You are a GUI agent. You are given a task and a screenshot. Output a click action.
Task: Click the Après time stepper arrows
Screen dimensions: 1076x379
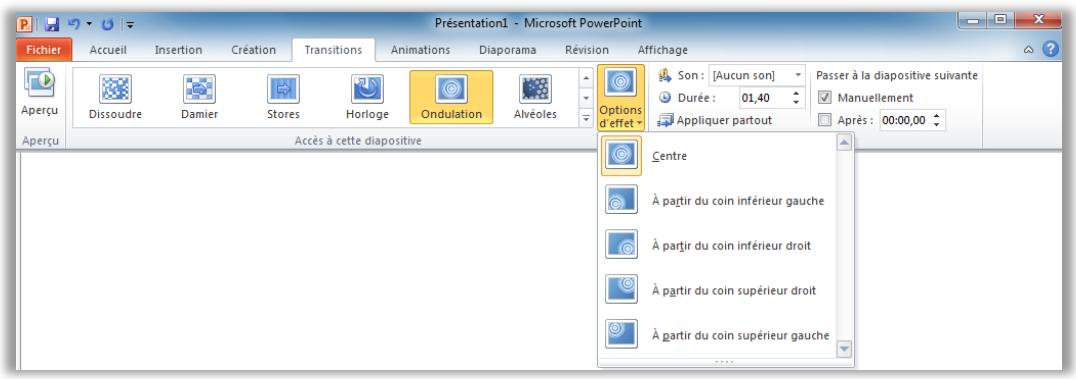[938, 120]
